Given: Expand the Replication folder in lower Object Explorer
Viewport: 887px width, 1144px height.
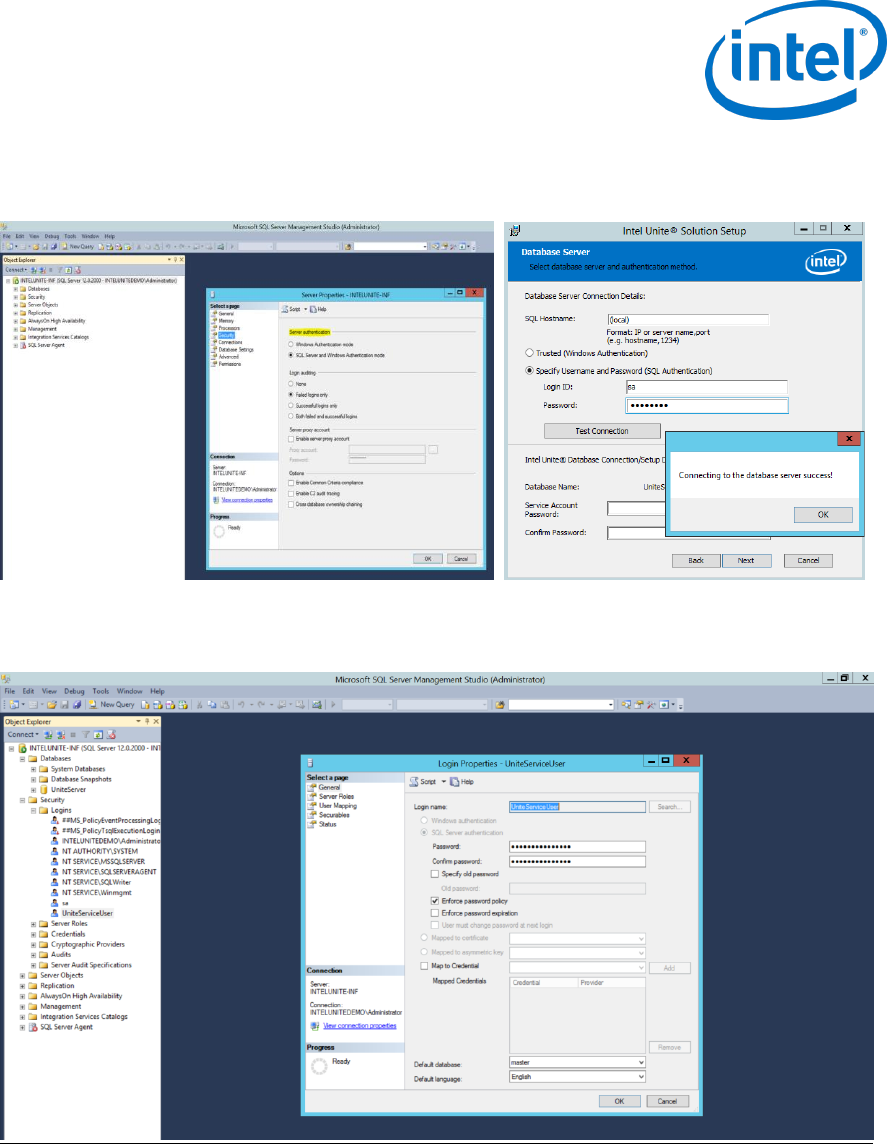Looking at the screenshot, I should click(x=23, y=986).
